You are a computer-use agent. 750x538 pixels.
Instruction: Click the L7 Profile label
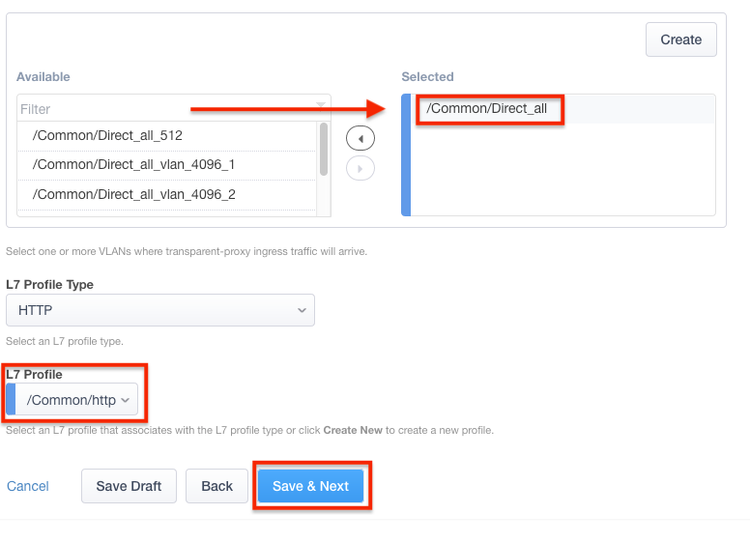coord(34,374)
